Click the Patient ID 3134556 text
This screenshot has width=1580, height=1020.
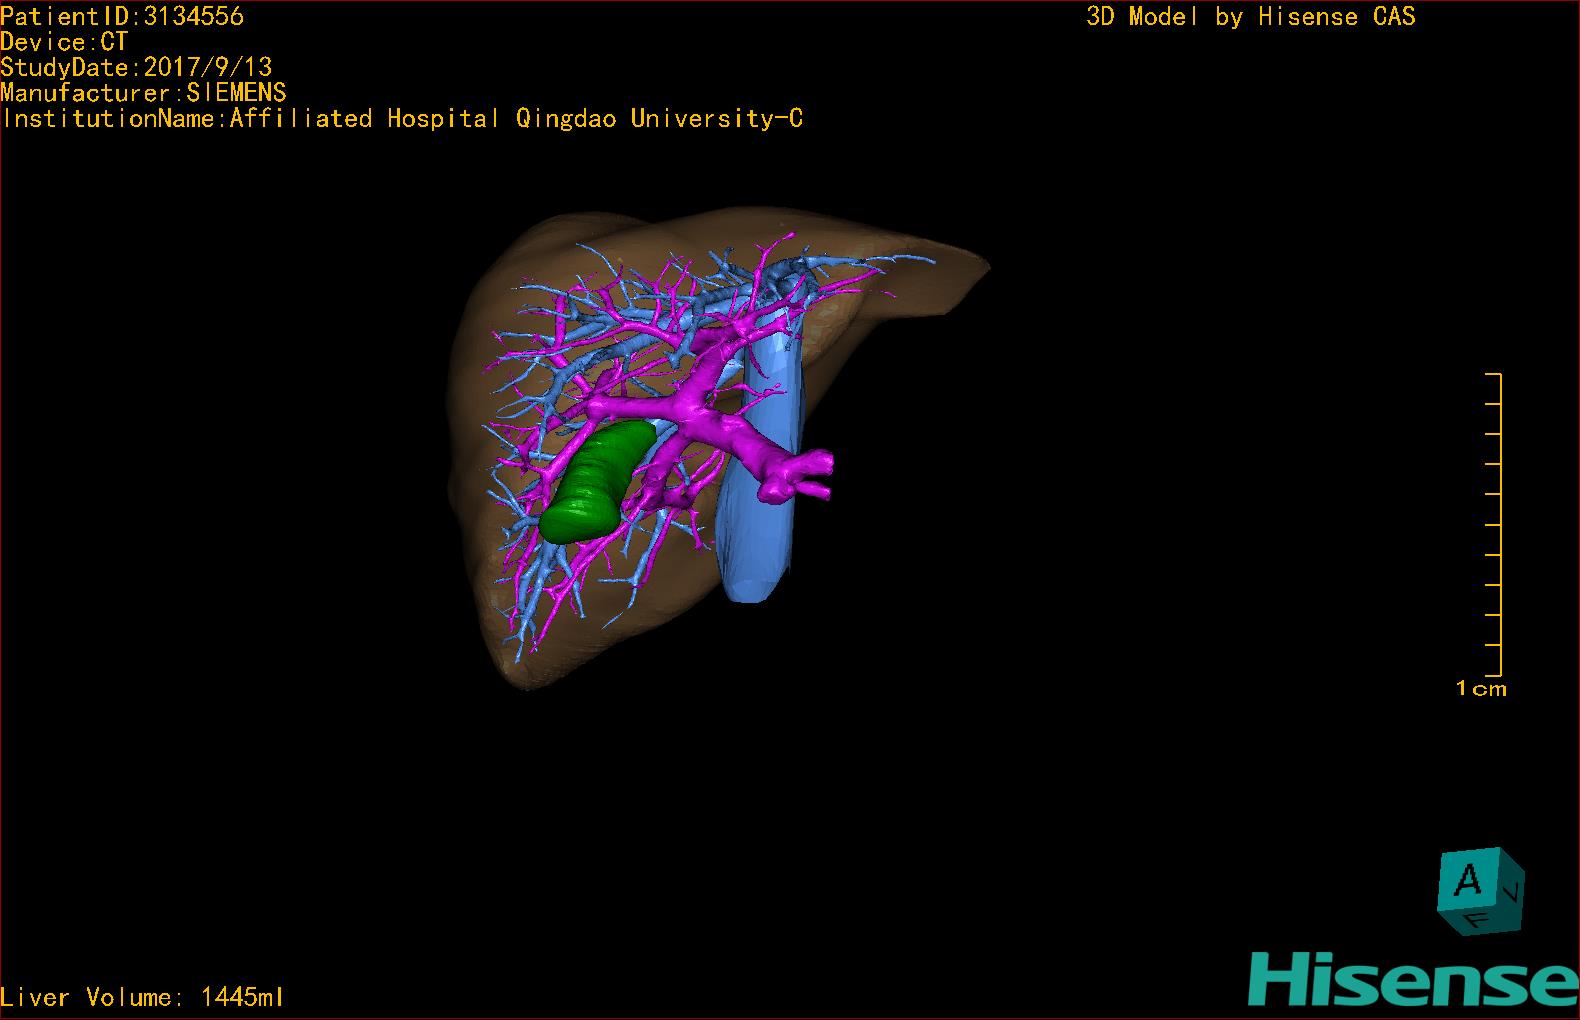pos(122,16)
